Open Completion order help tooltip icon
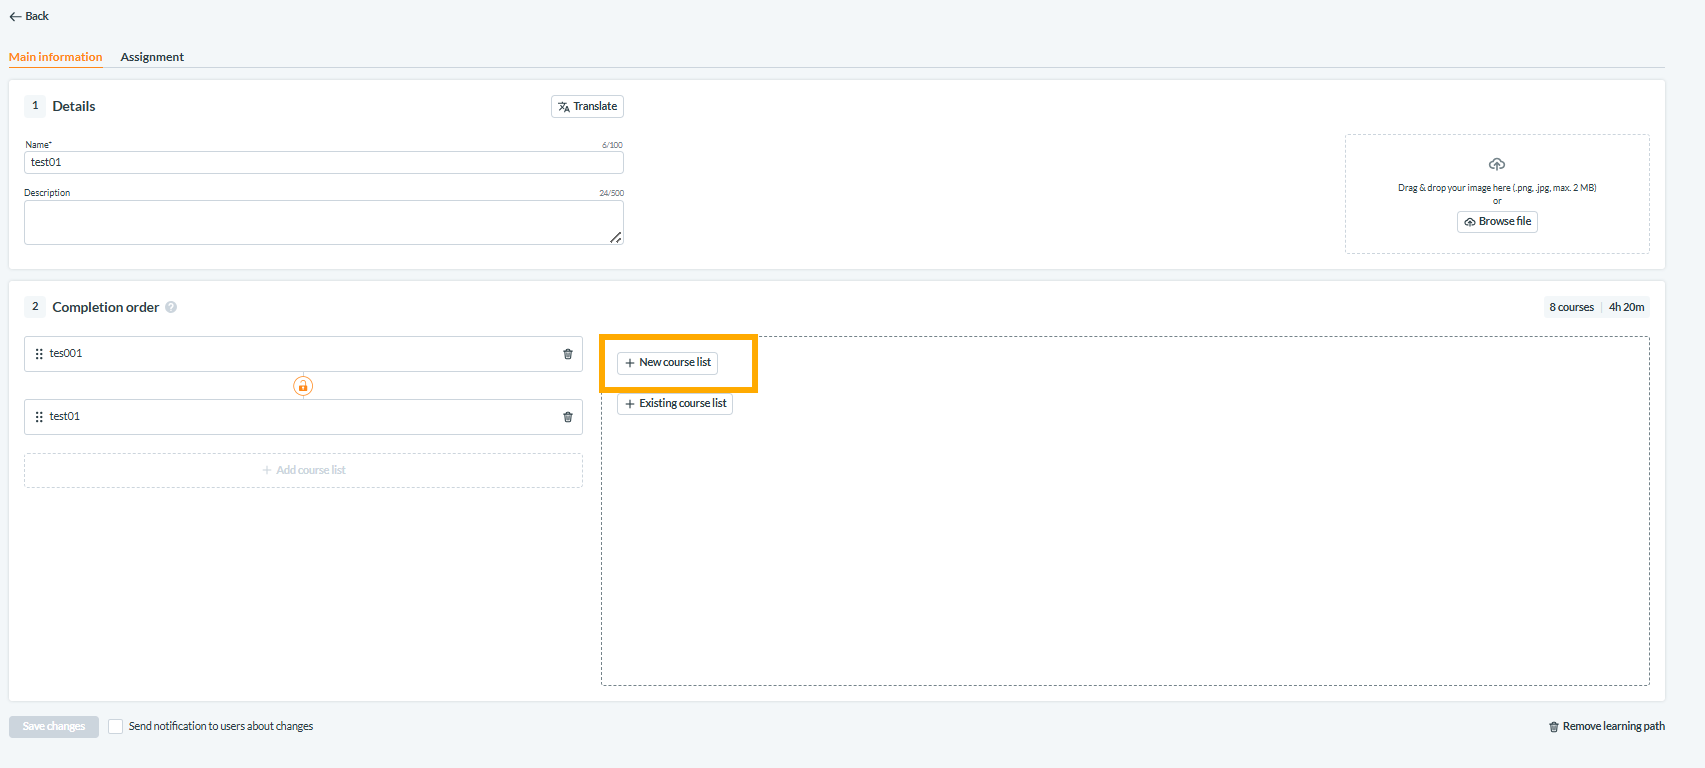The image size is (1705, 768). [171, 307]
